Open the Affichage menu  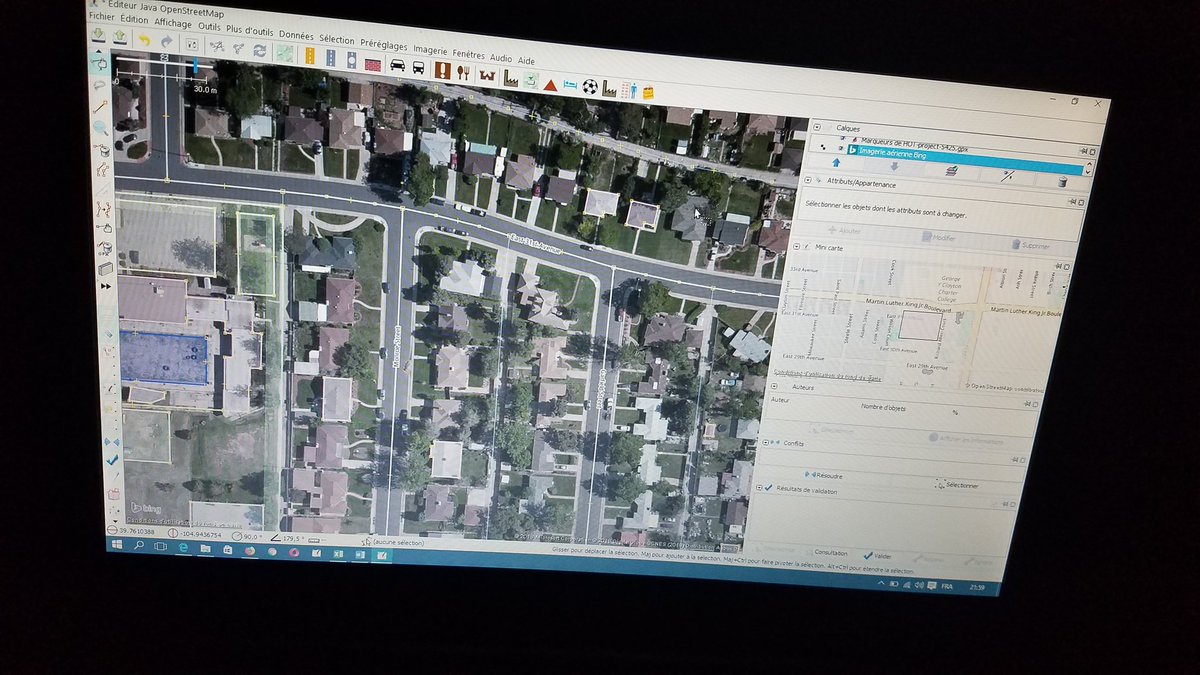173,23
